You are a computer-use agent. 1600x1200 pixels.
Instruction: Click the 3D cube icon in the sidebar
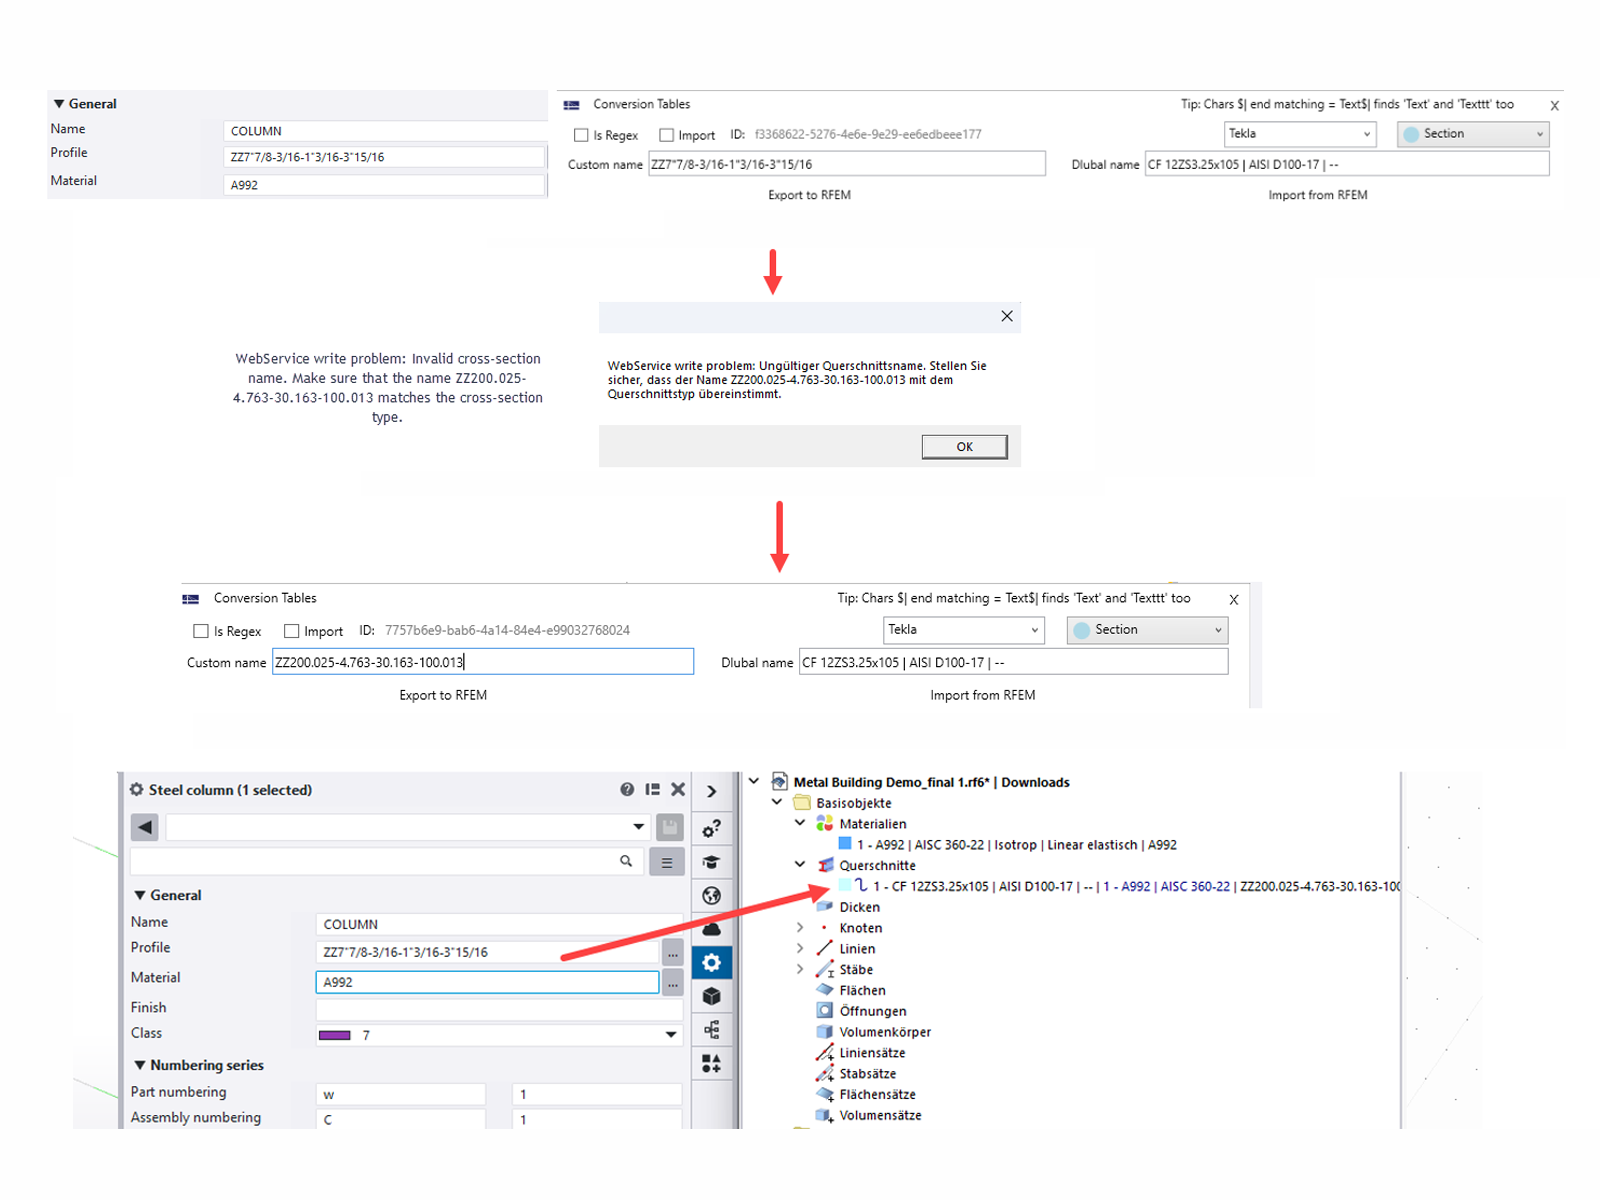(x=712, y=996)
